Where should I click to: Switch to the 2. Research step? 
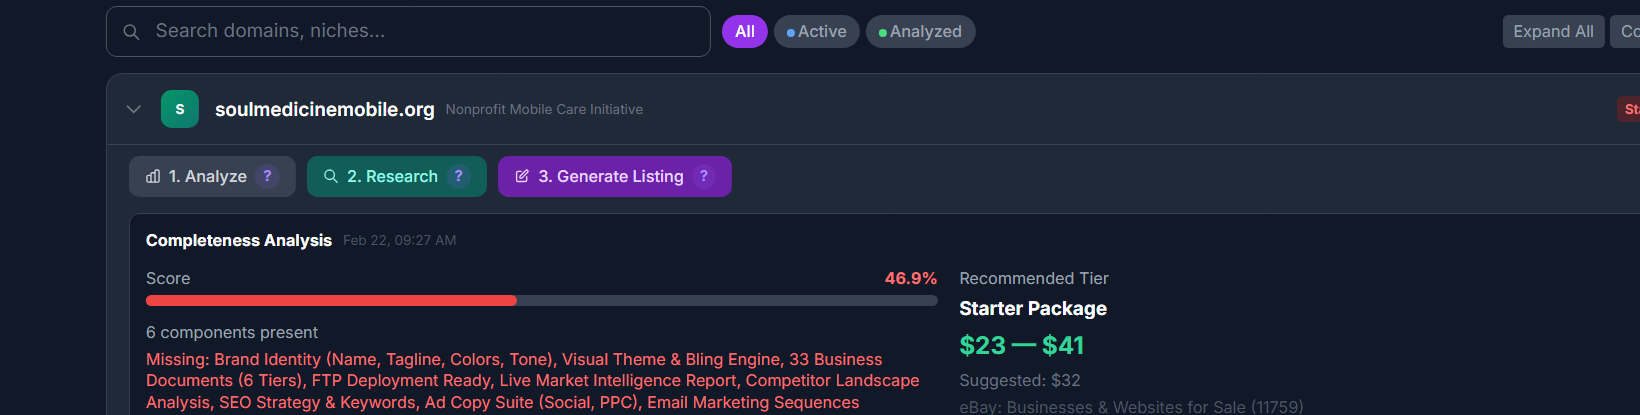click(x=392, y=177)
